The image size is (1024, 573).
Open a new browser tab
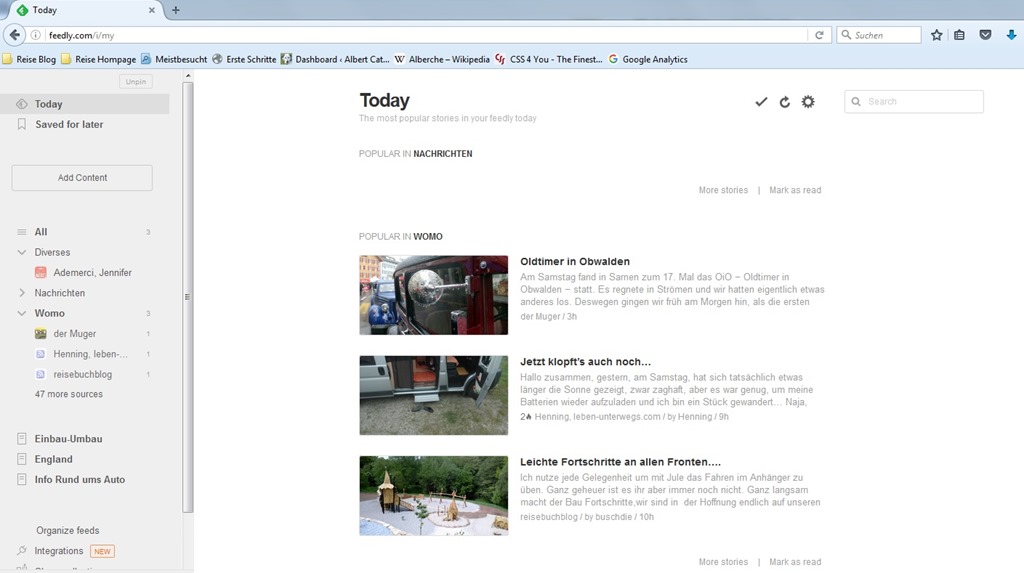click(x=176, y=10)
